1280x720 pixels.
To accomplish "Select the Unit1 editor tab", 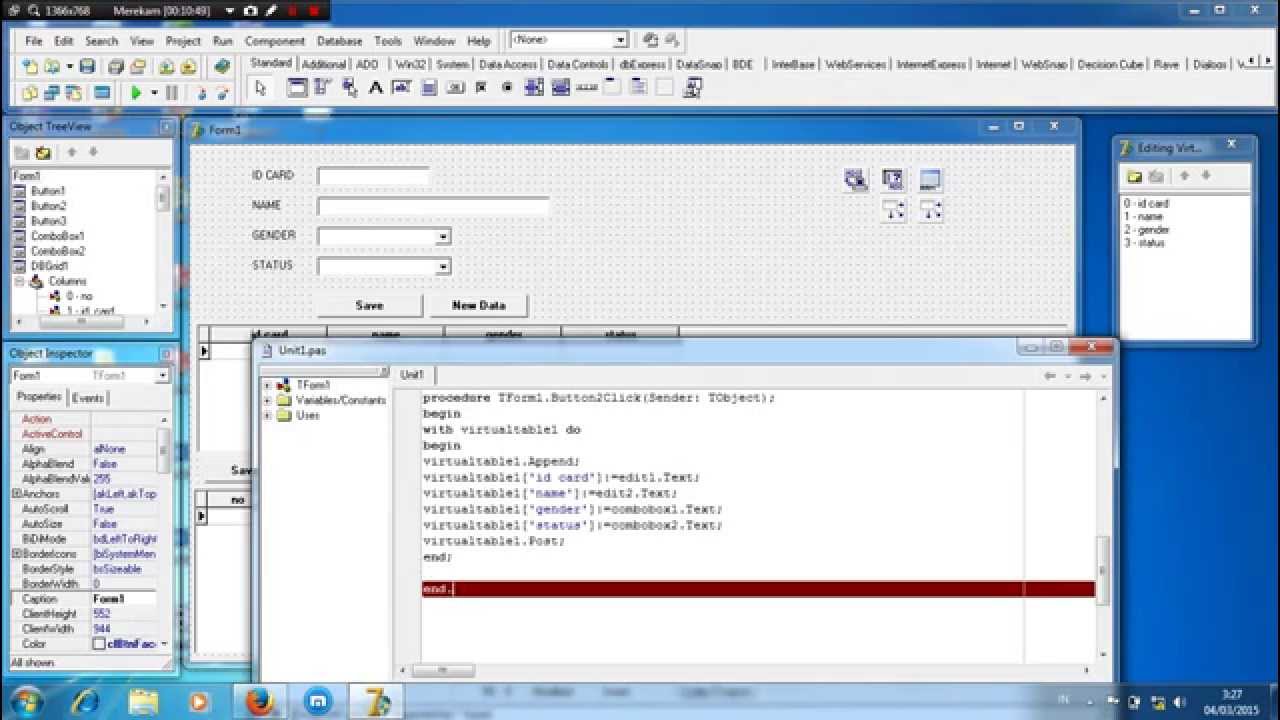I will (x=412, y=375).
